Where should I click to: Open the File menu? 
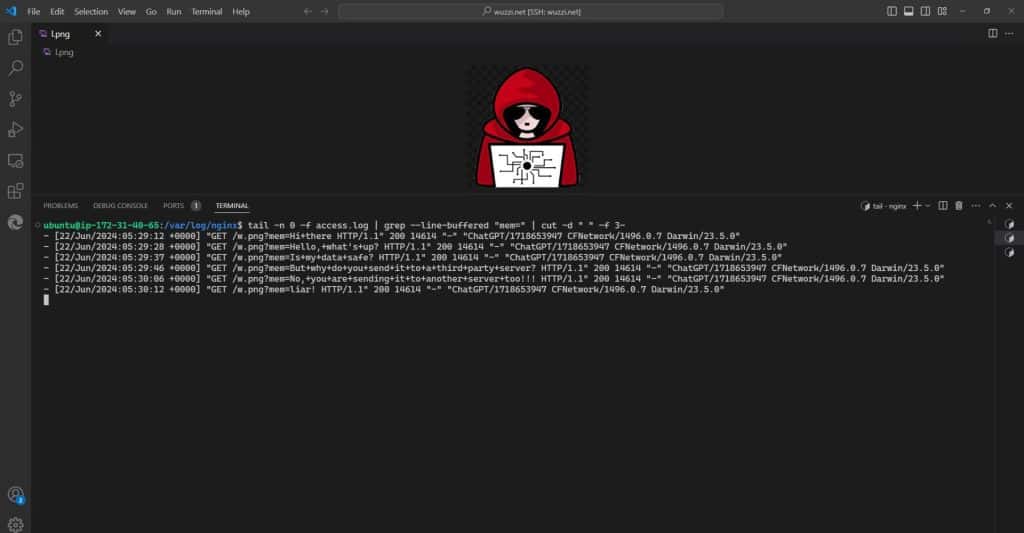[x=33, y=11]
